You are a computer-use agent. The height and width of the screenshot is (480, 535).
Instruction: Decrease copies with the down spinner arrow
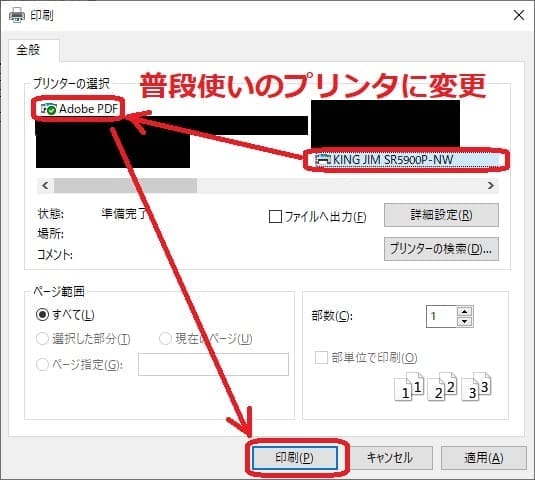click(464, 322)
